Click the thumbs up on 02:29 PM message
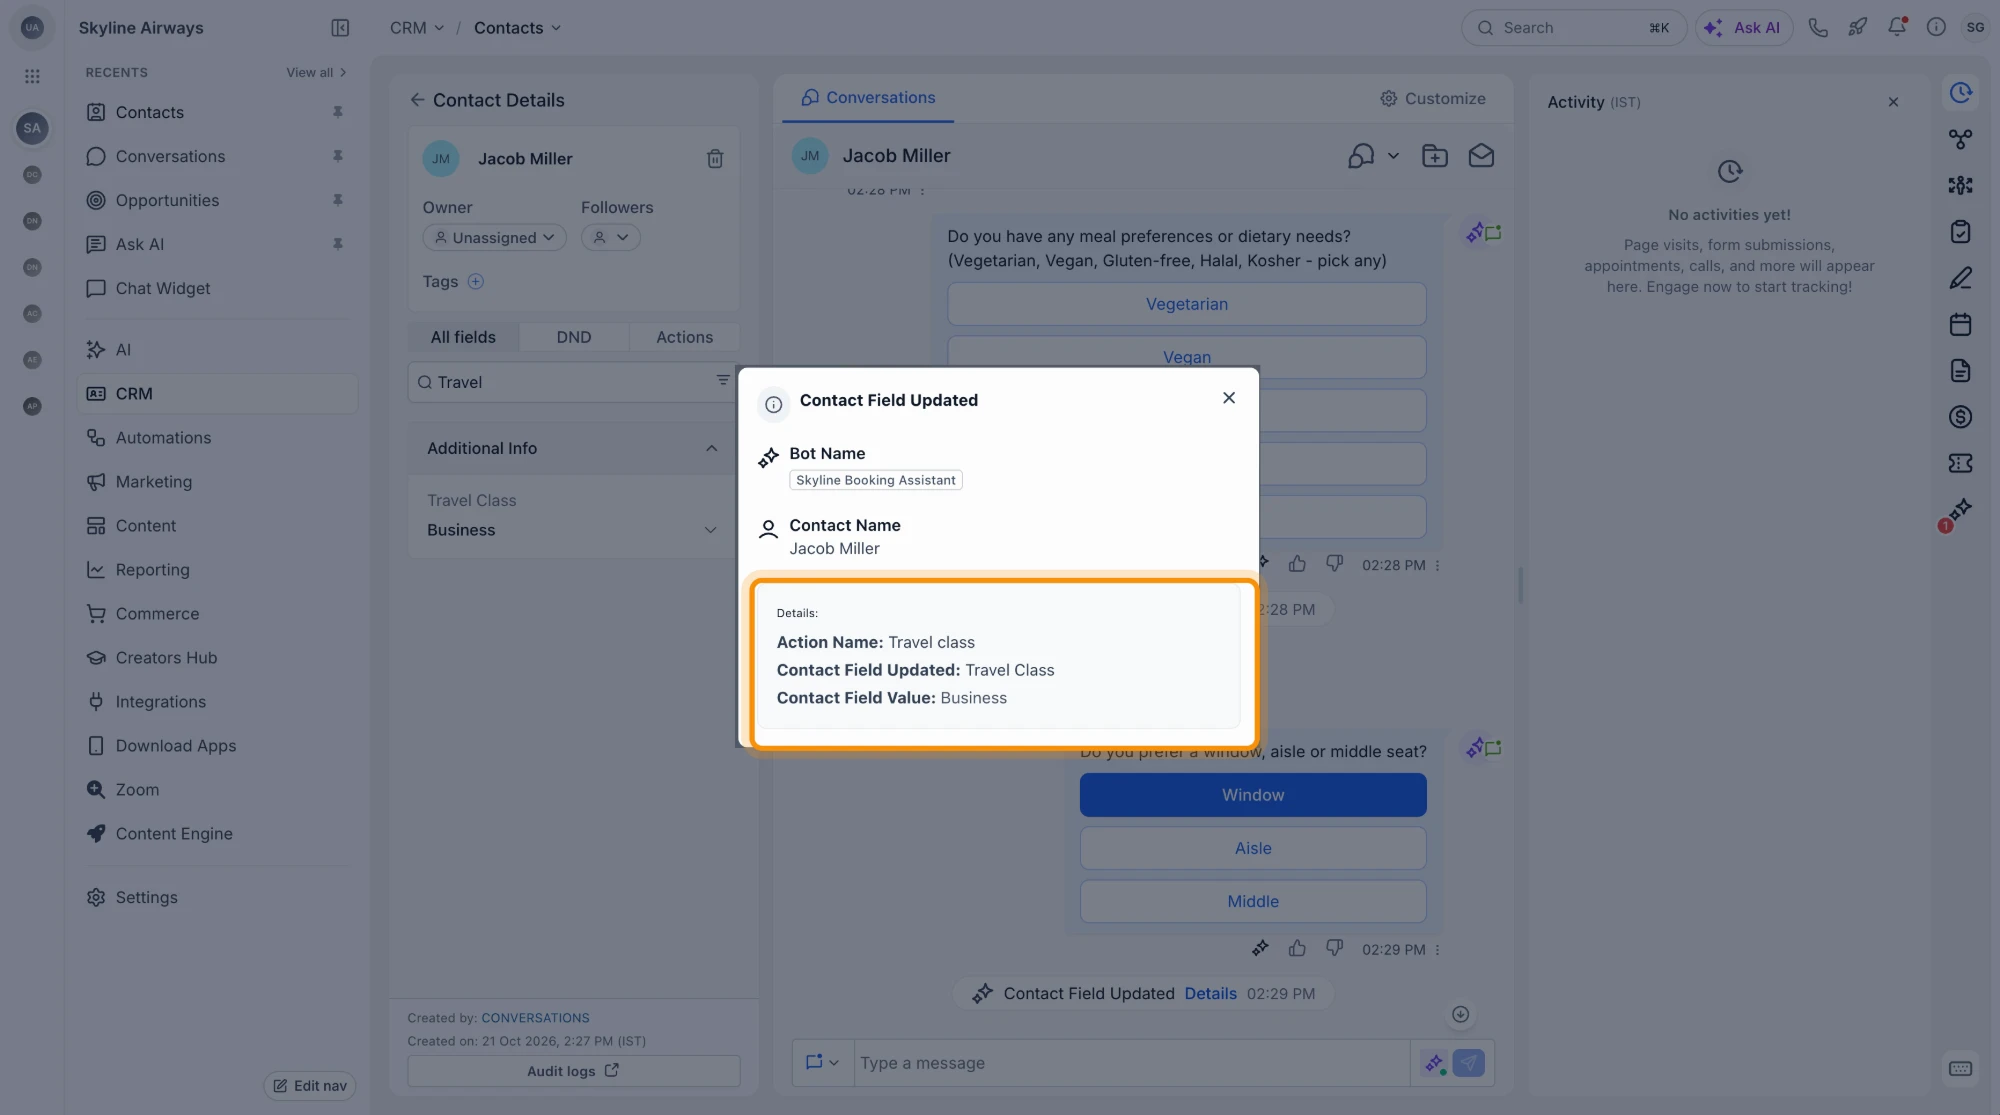2000x1115 pixels. coord(1297,948)
